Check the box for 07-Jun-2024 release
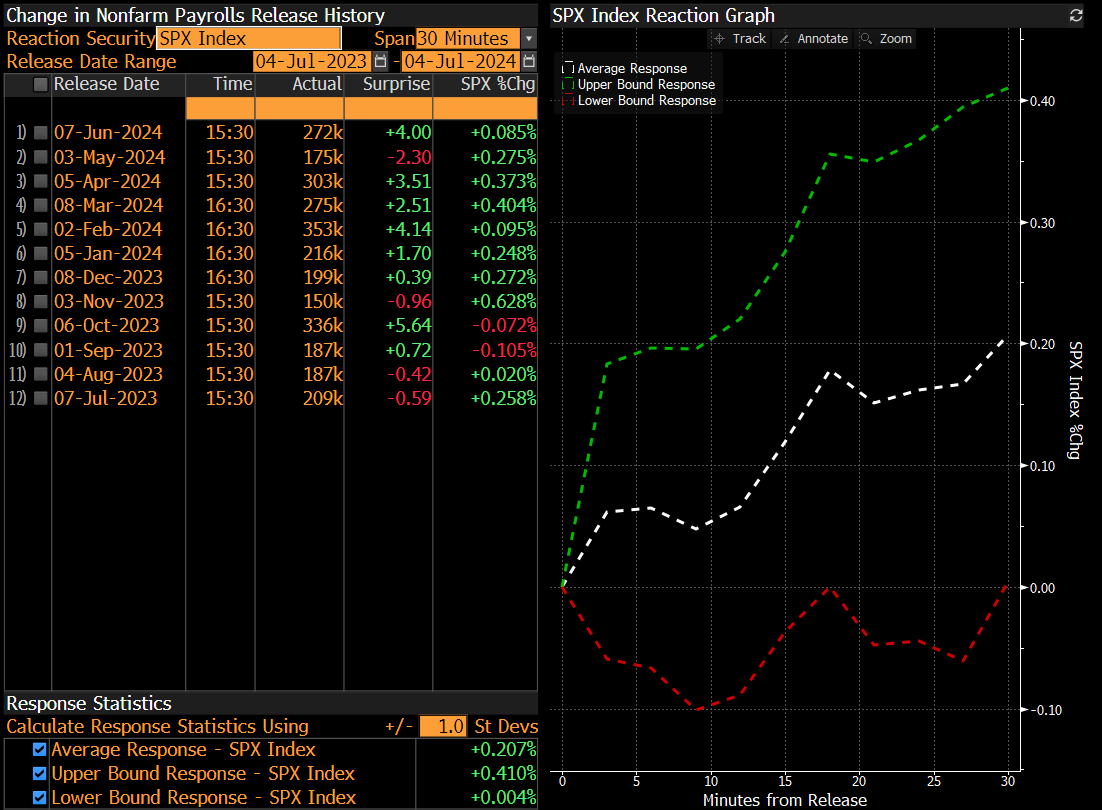1102x810 pixels. click(41, 133)
